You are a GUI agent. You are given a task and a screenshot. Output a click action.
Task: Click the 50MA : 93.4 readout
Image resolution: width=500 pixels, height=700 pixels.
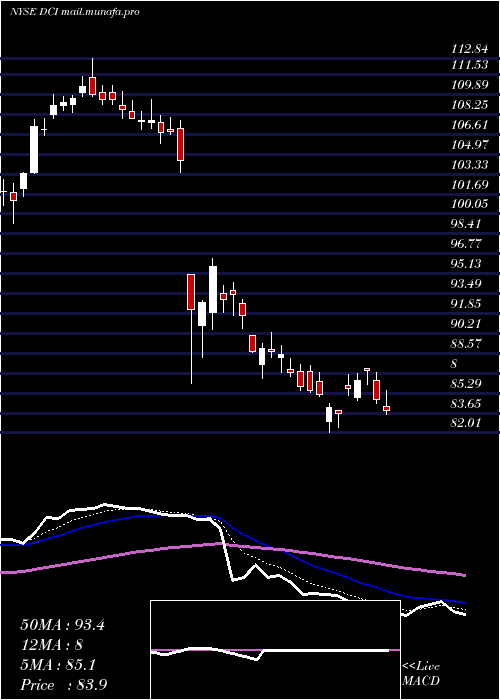[62, 625]
